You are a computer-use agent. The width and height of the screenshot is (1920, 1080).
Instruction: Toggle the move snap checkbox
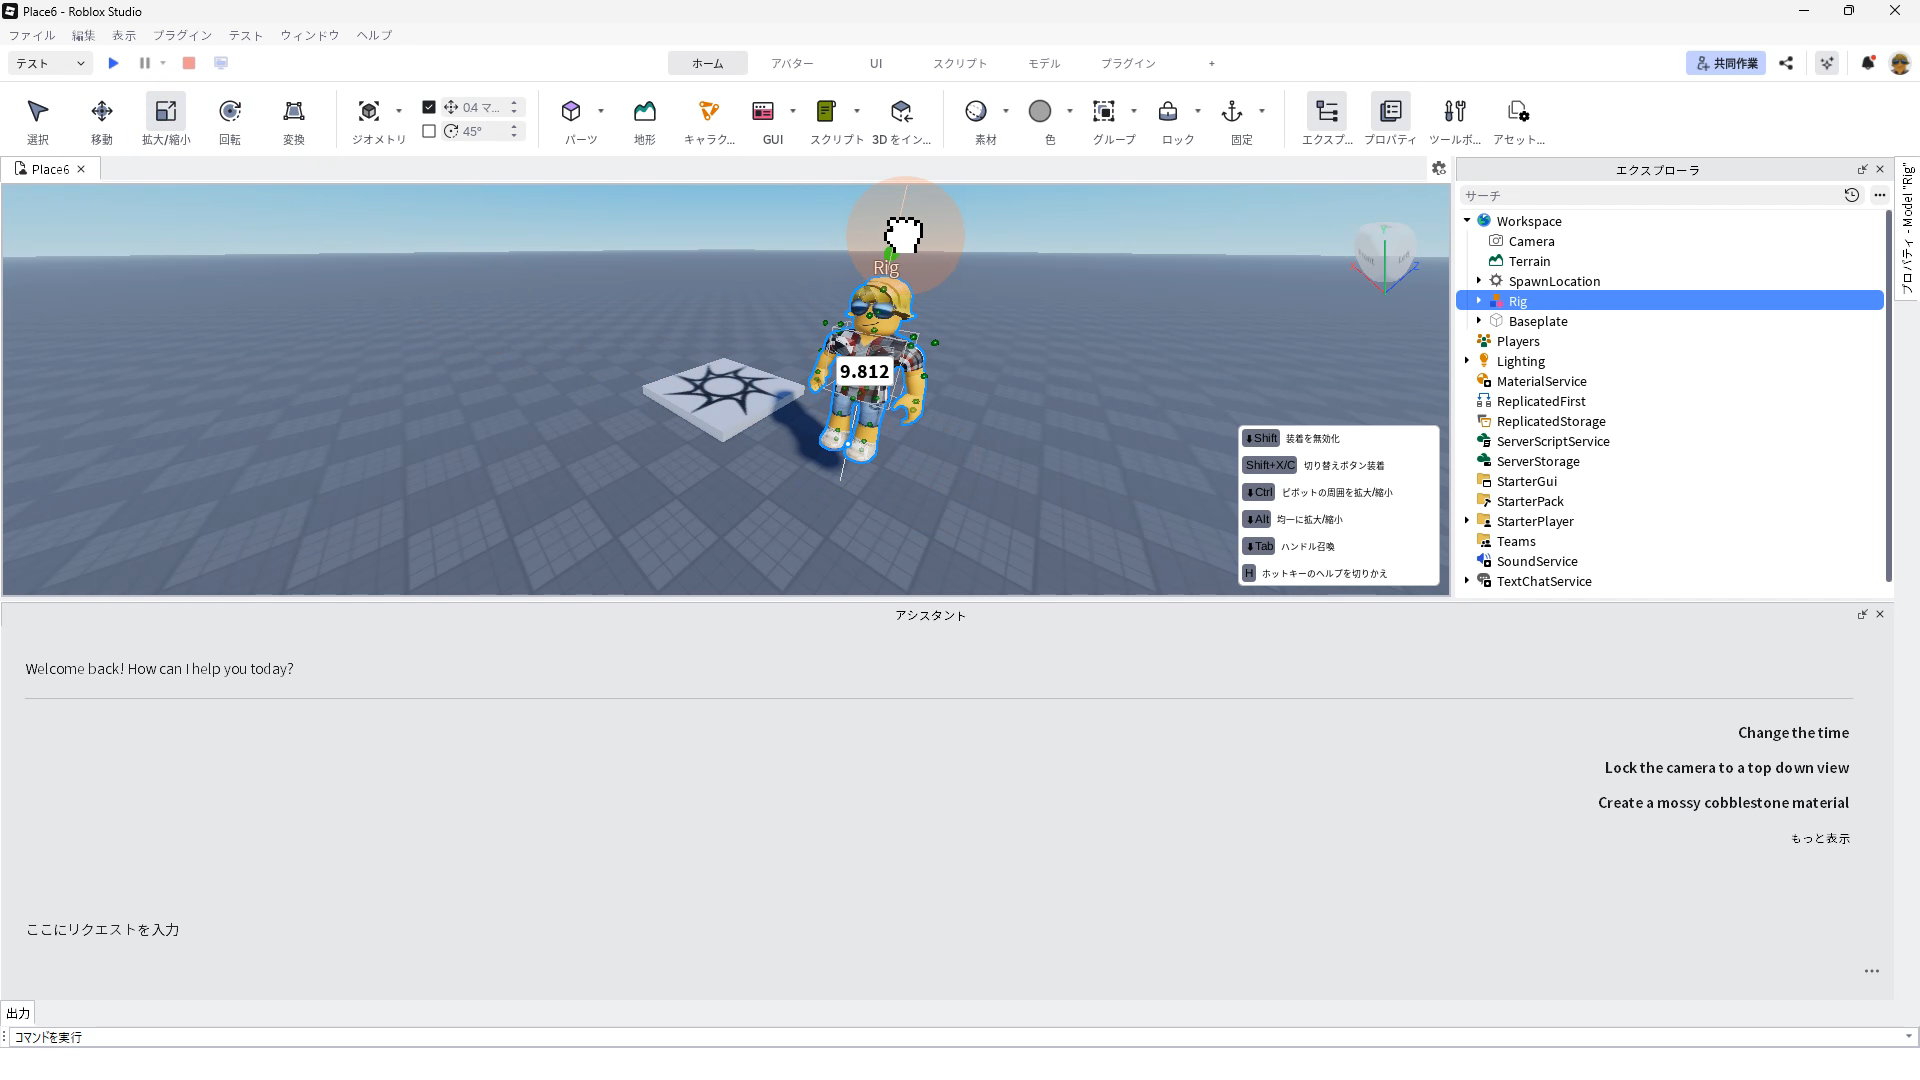coord(429,107)
